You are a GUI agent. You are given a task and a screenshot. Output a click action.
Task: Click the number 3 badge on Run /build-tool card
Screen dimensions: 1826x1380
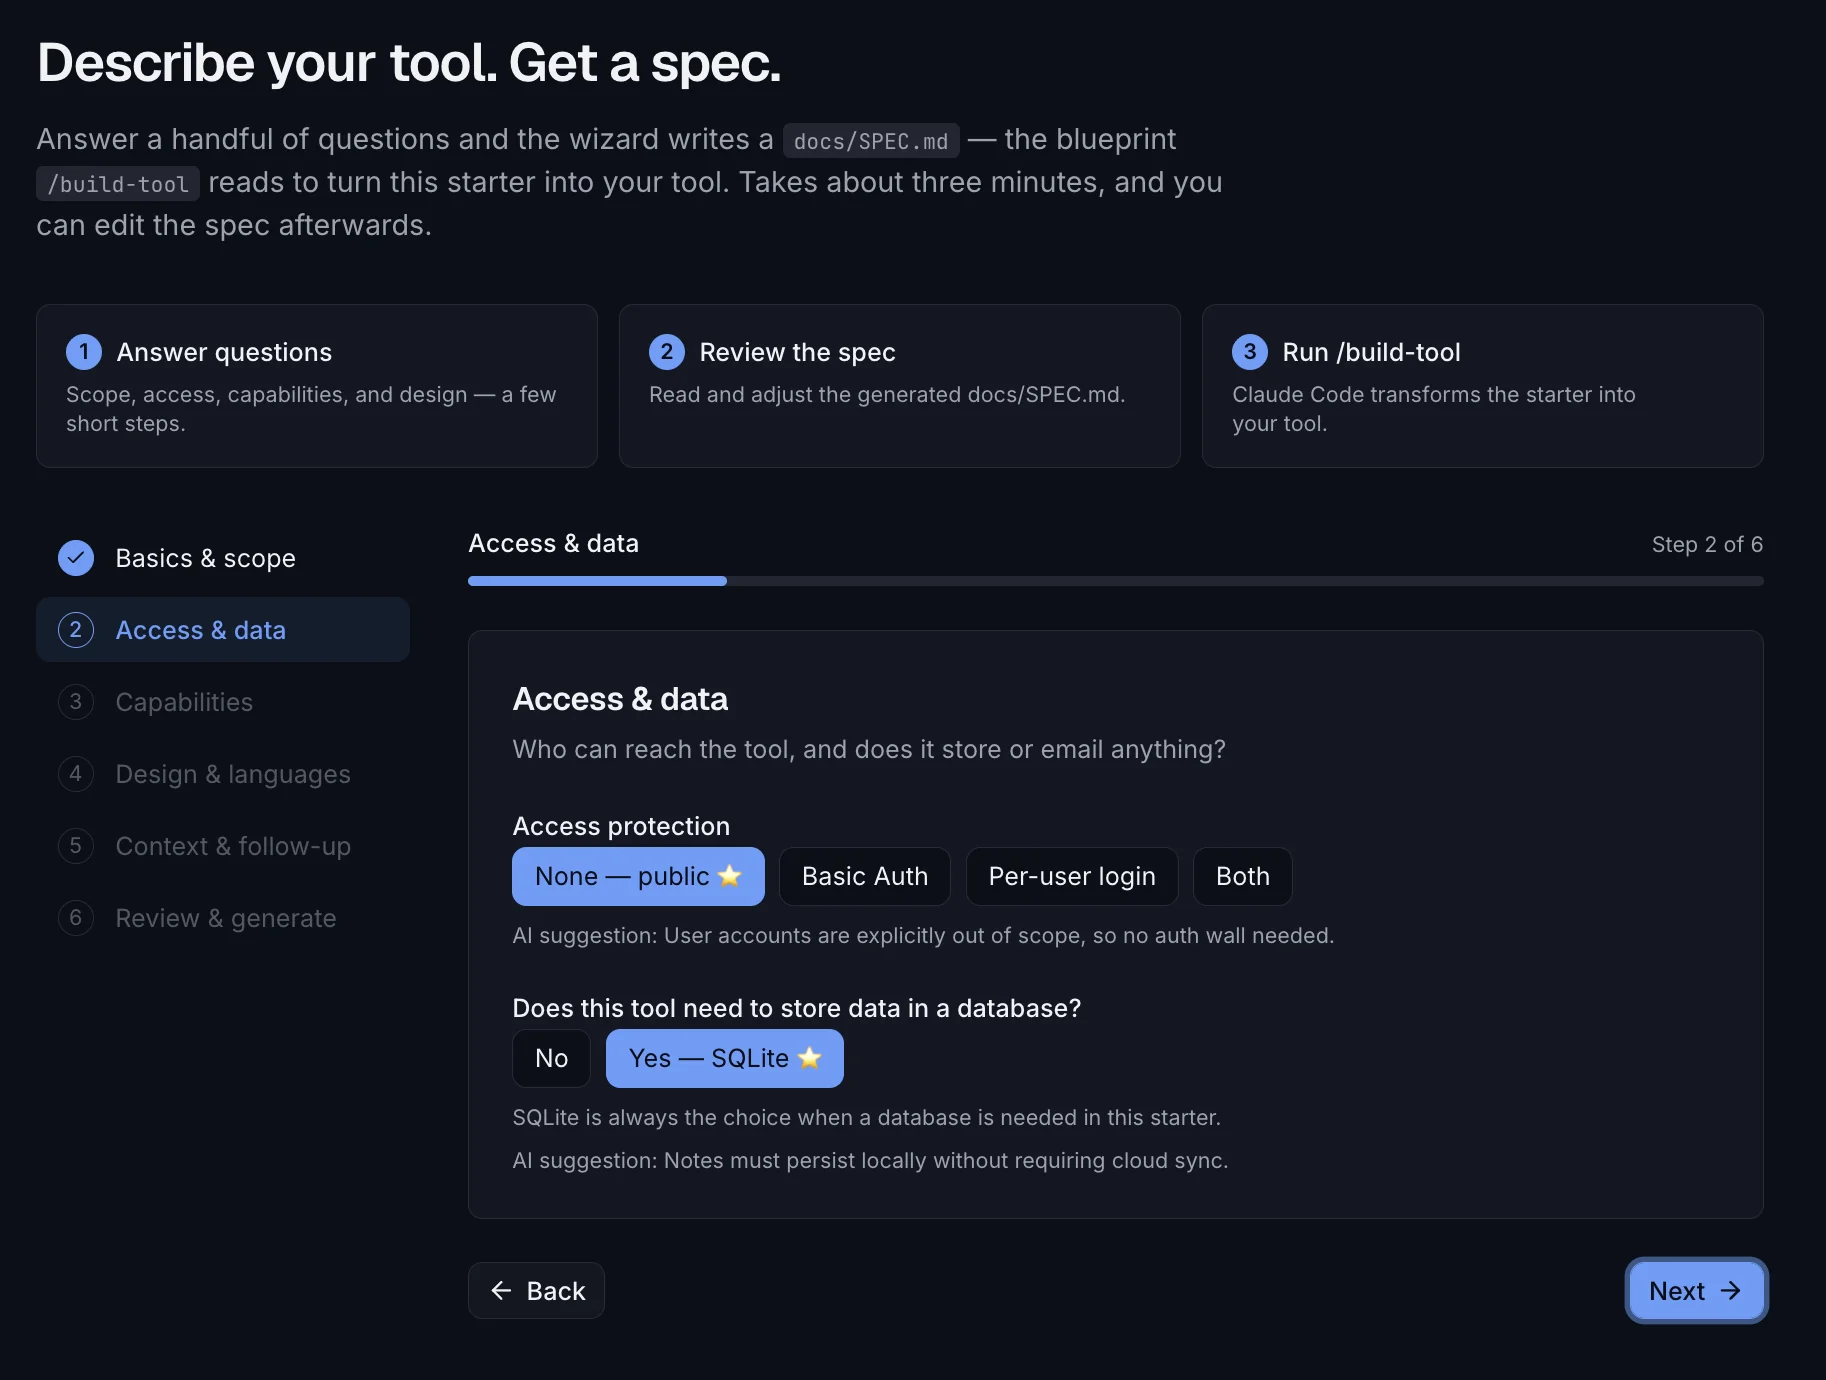pos(1250,352)
